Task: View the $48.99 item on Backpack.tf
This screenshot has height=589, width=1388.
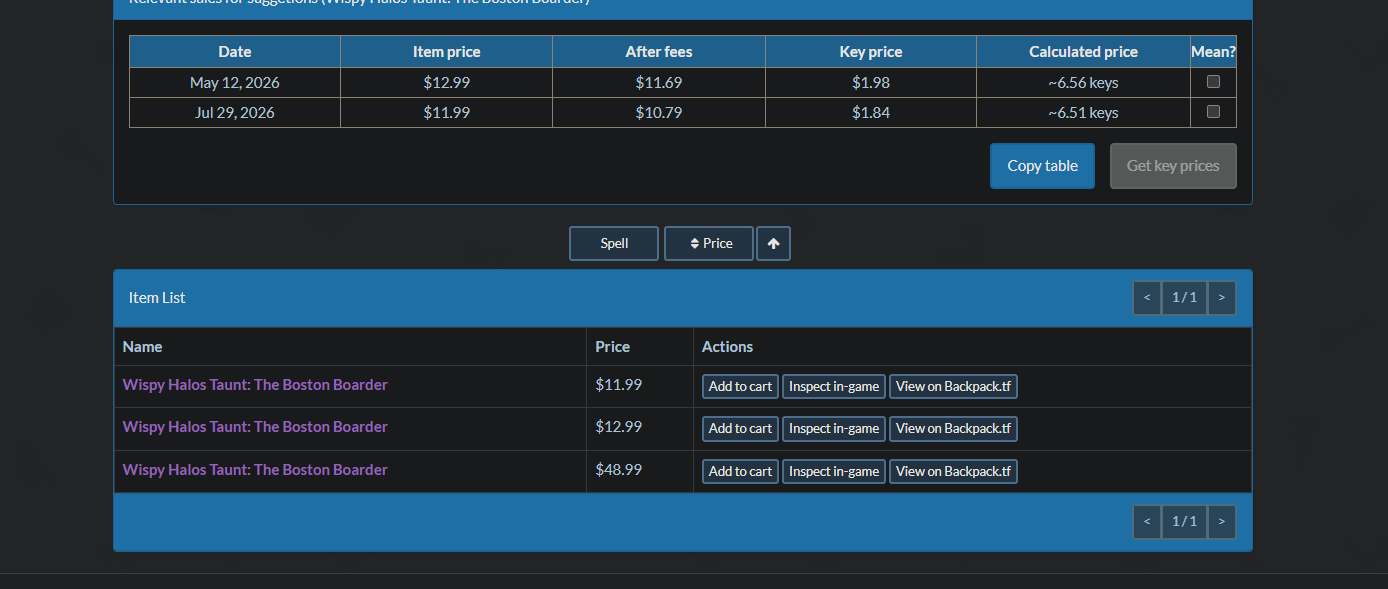Action: pyautogui.click(x=953, y=471)
